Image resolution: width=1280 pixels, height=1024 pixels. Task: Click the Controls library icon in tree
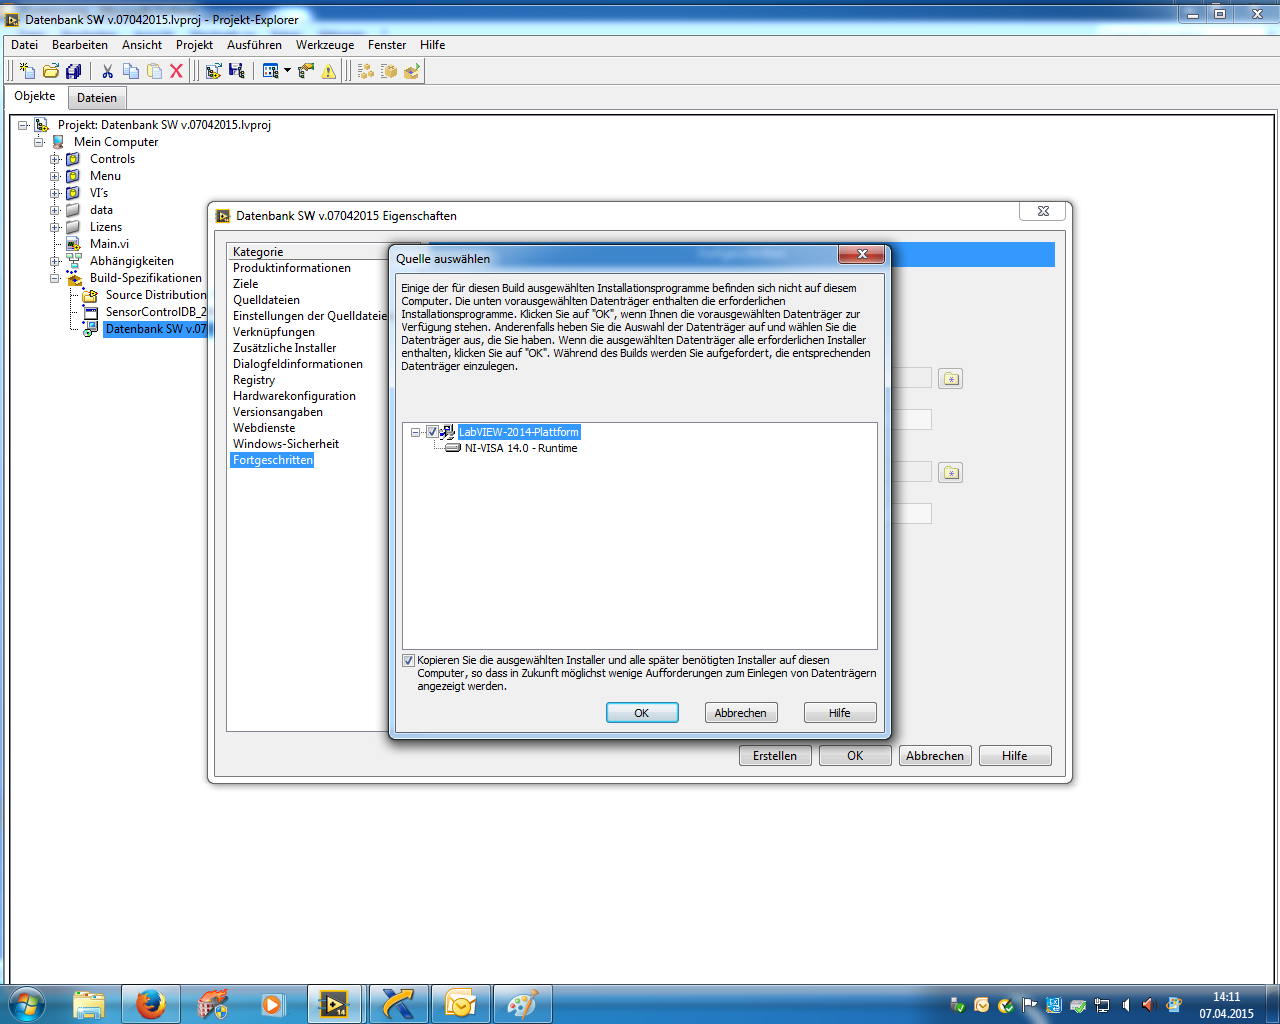(x=73, y=159)
